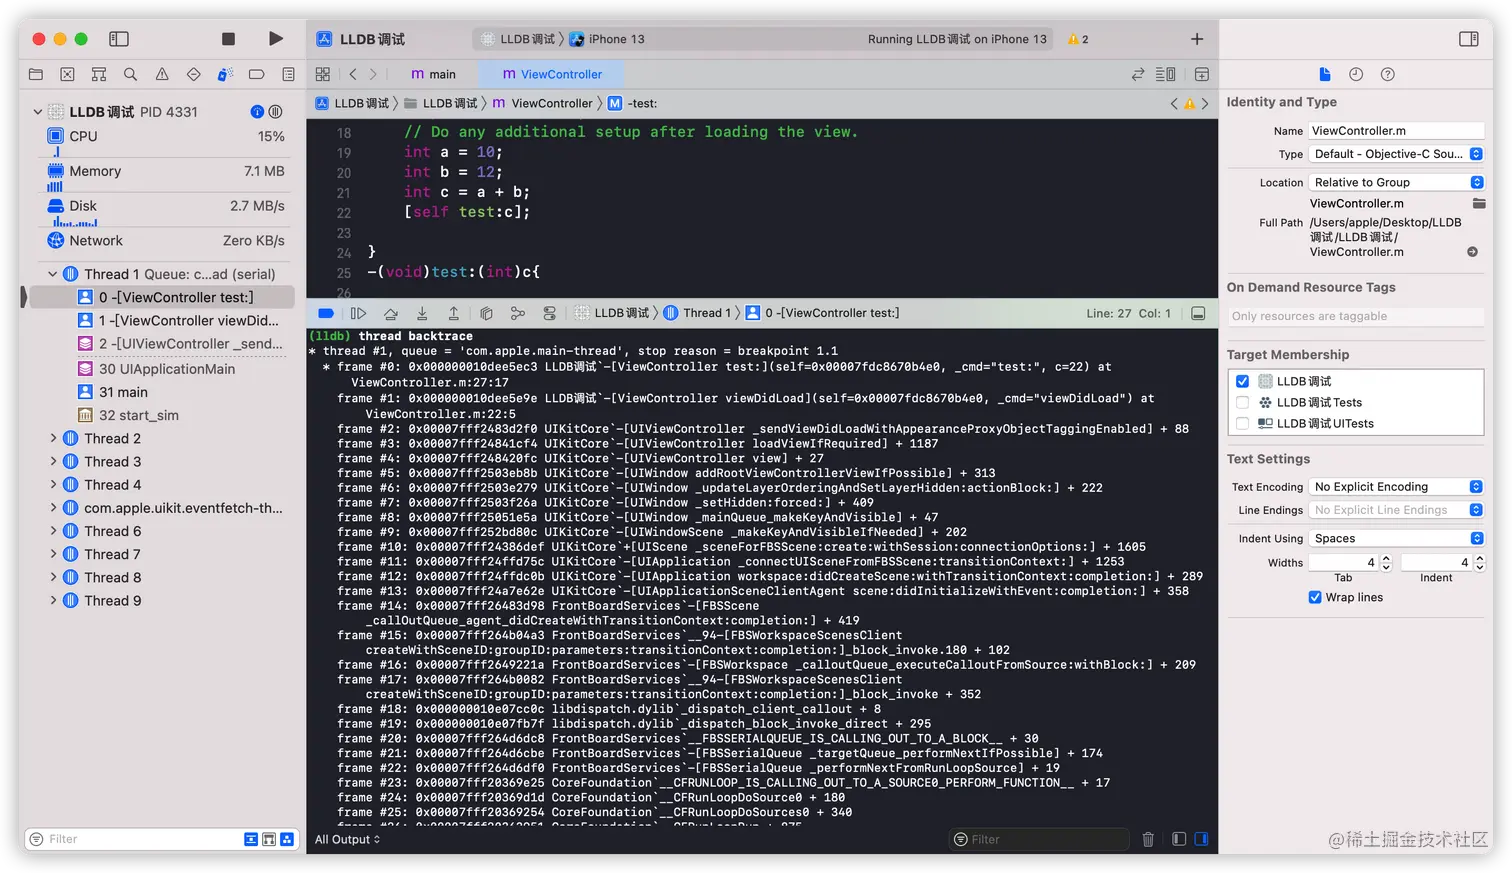
Task: Toggle the Wrap lines checkbox
Action: [1315, 597]
